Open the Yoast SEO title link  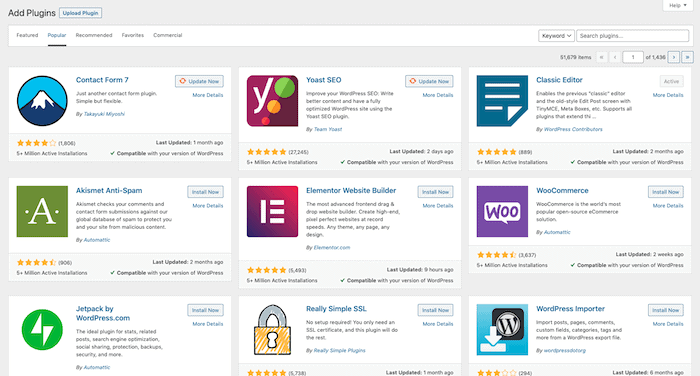click(324, 80)
